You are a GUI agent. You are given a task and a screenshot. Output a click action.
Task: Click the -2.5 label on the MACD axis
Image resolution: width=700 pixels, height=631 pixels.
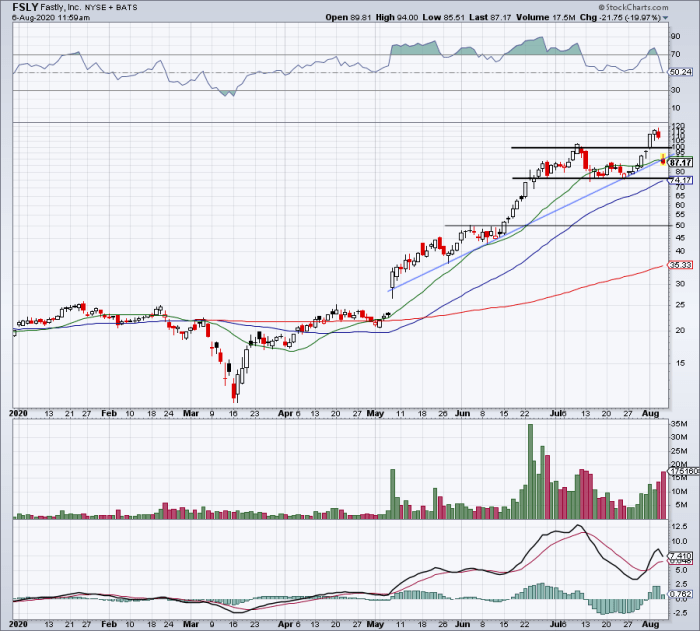click(679, 613)
